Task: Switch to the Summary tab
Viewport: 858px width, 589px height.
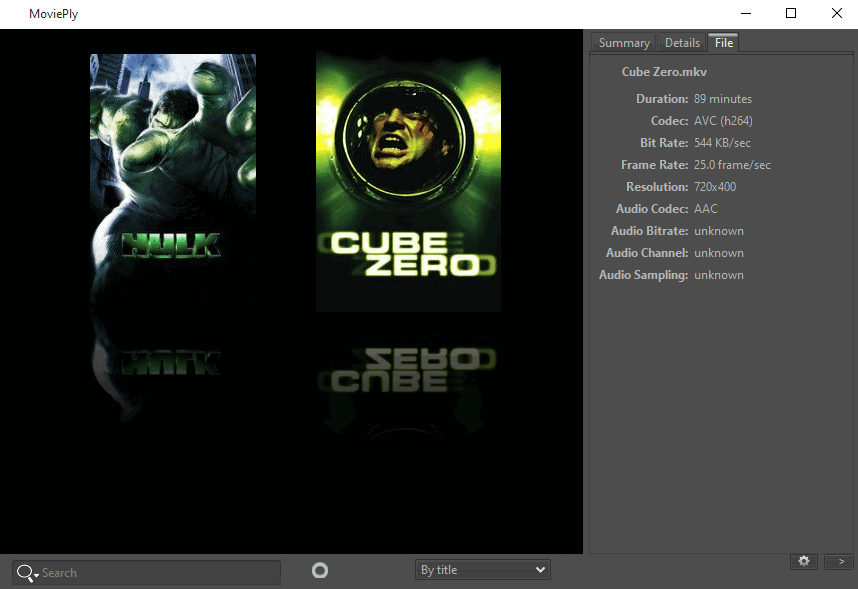Action: tap(624, 43)
